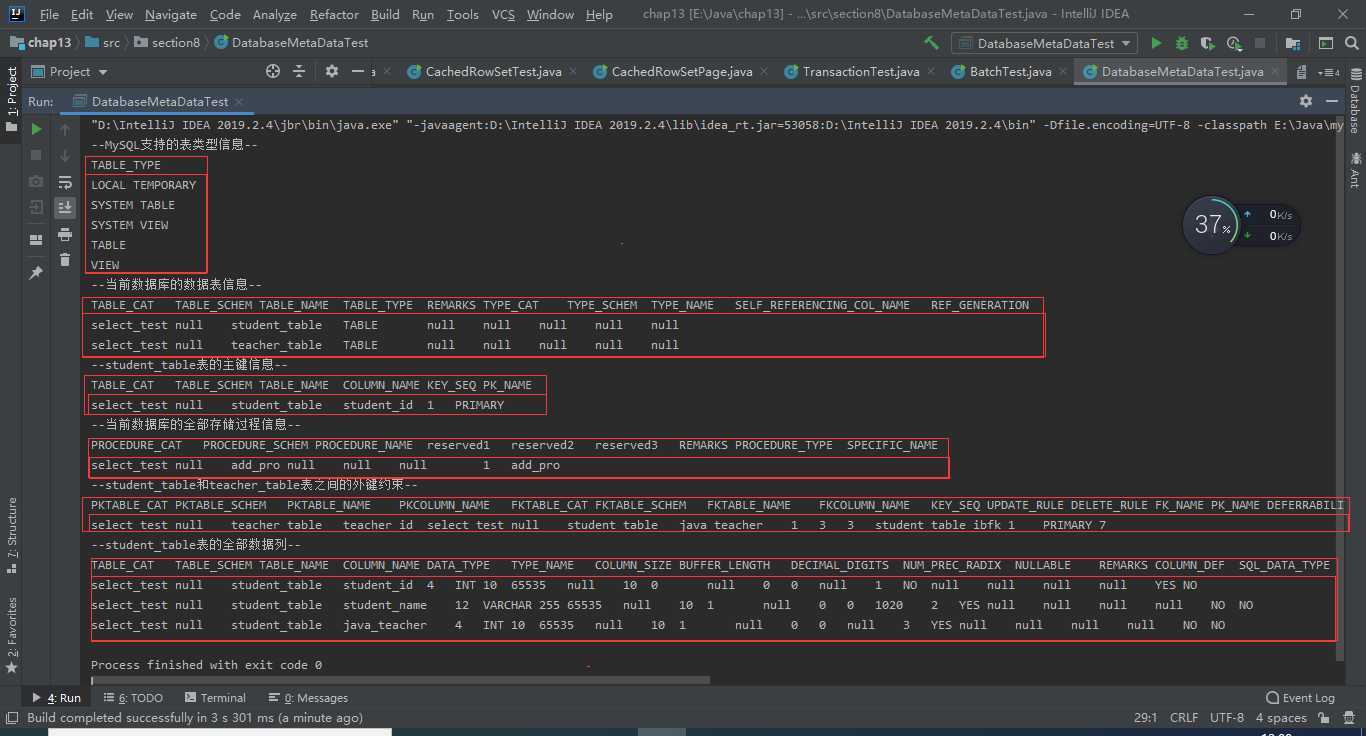Click 'SYSTEM VIEW' console output line
The width and height of the screenshot is (1366, 736).
point(129,225)
